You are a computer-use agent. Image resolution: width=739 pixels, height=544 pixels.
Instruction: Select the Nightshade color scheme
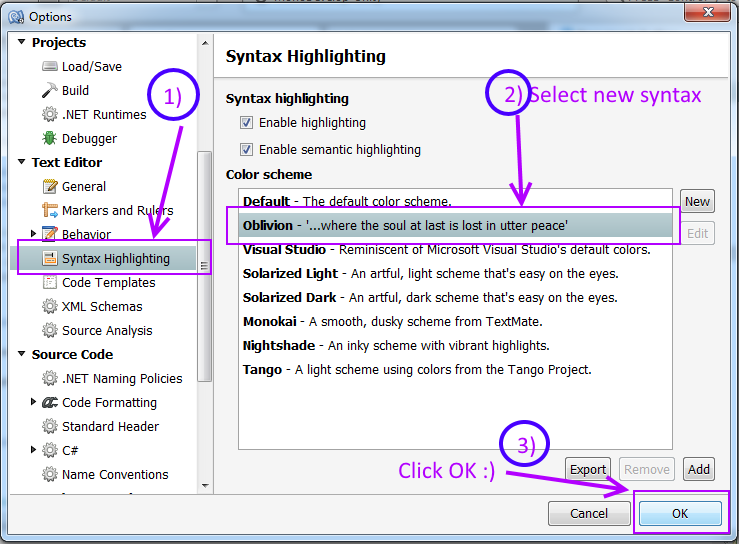(455, 346)
